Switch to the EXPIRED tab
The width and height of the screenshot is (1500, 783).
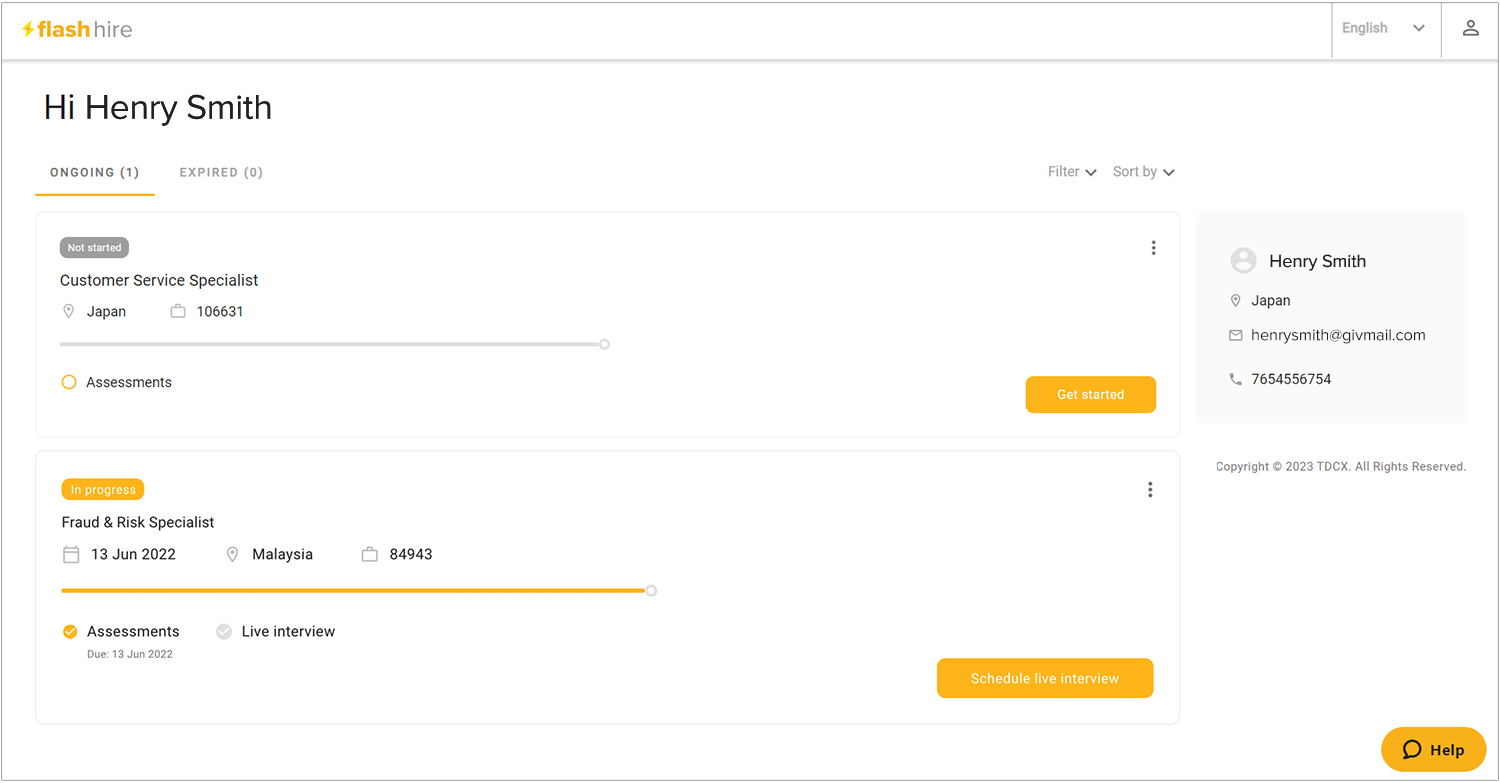coord(221,172)
